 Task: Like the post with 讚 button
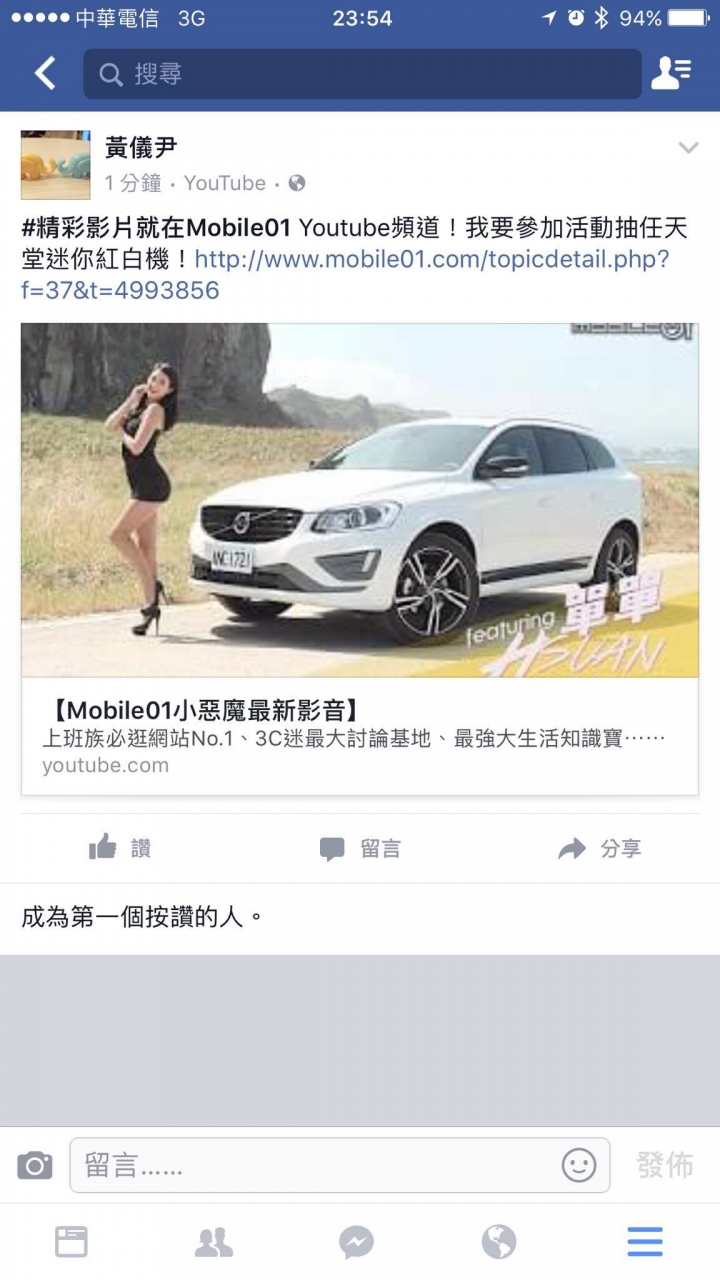pos(120,848)
